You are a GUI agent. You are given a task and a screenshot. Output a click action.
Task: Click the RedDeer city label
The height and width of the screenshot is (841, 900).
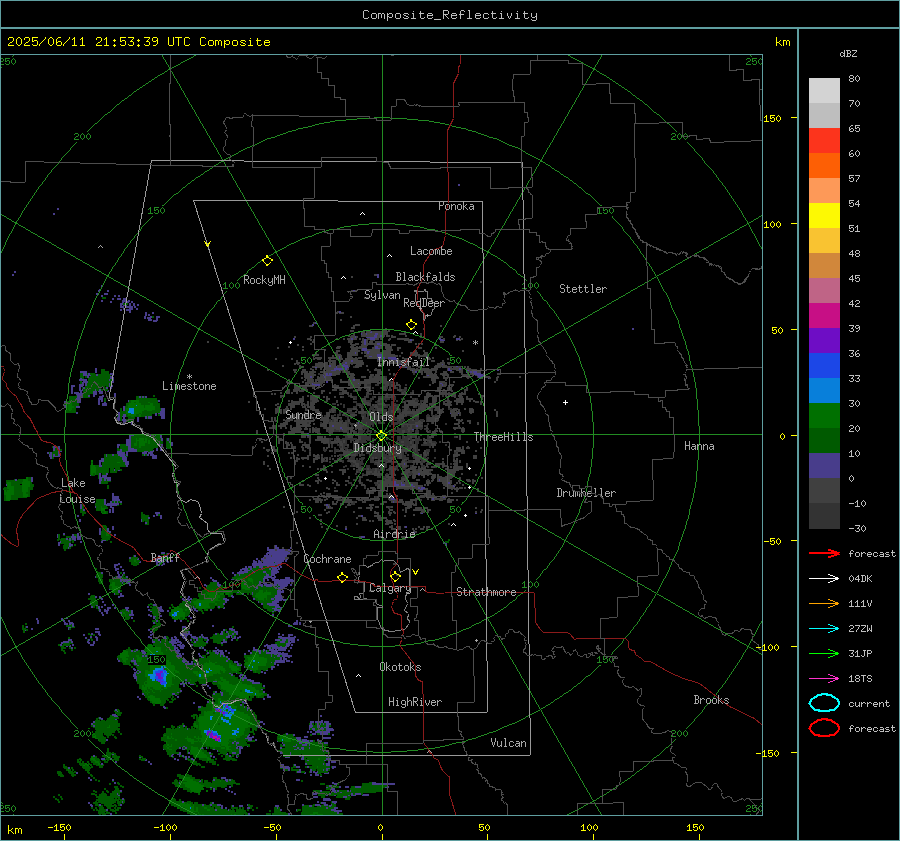pyautogui.click(x=424, y=303)
